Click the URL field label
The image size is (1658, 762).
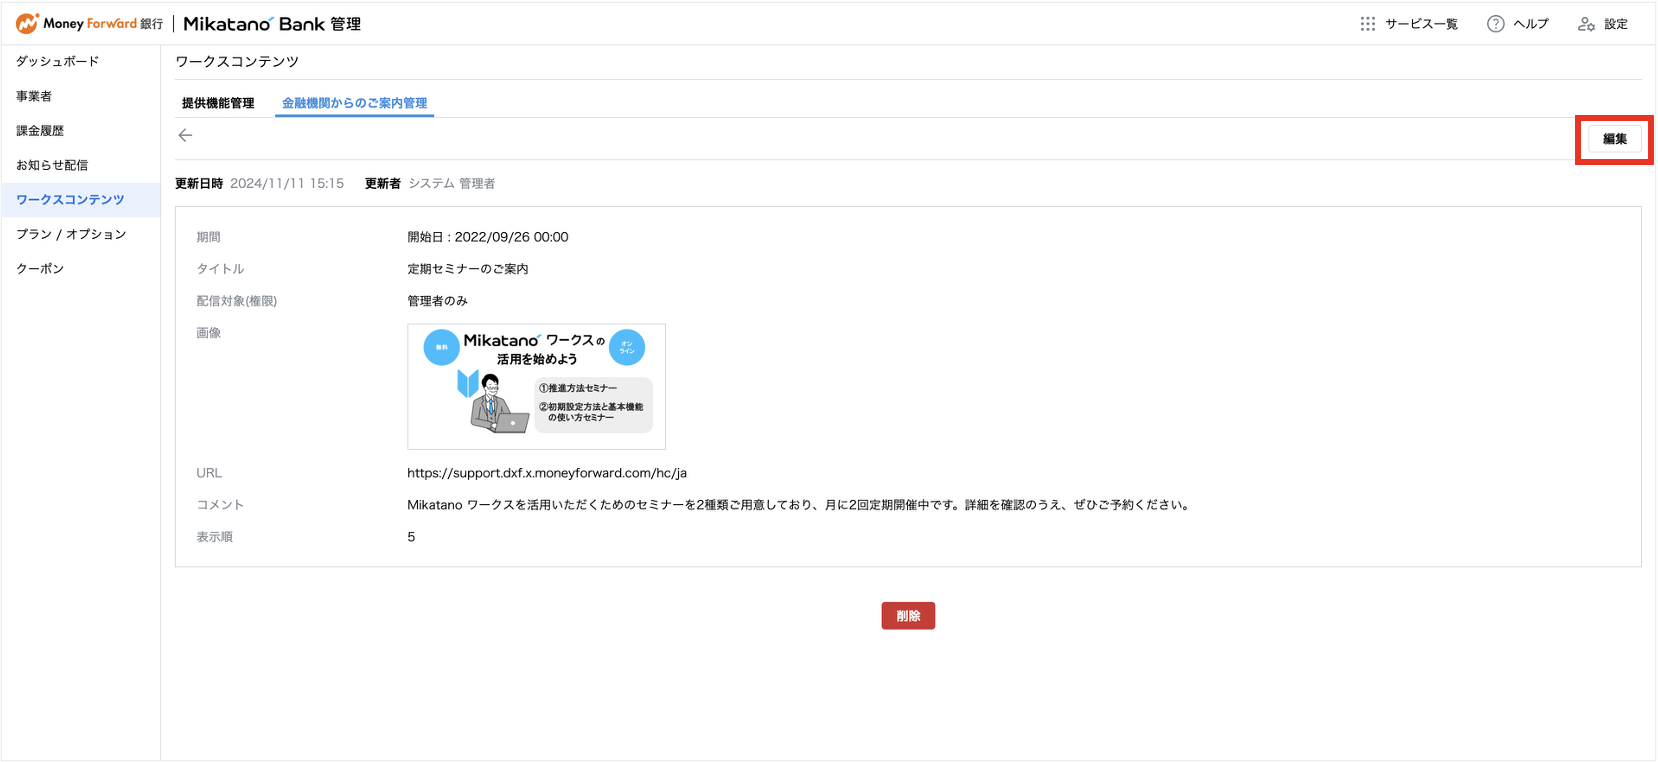[209, 473]
